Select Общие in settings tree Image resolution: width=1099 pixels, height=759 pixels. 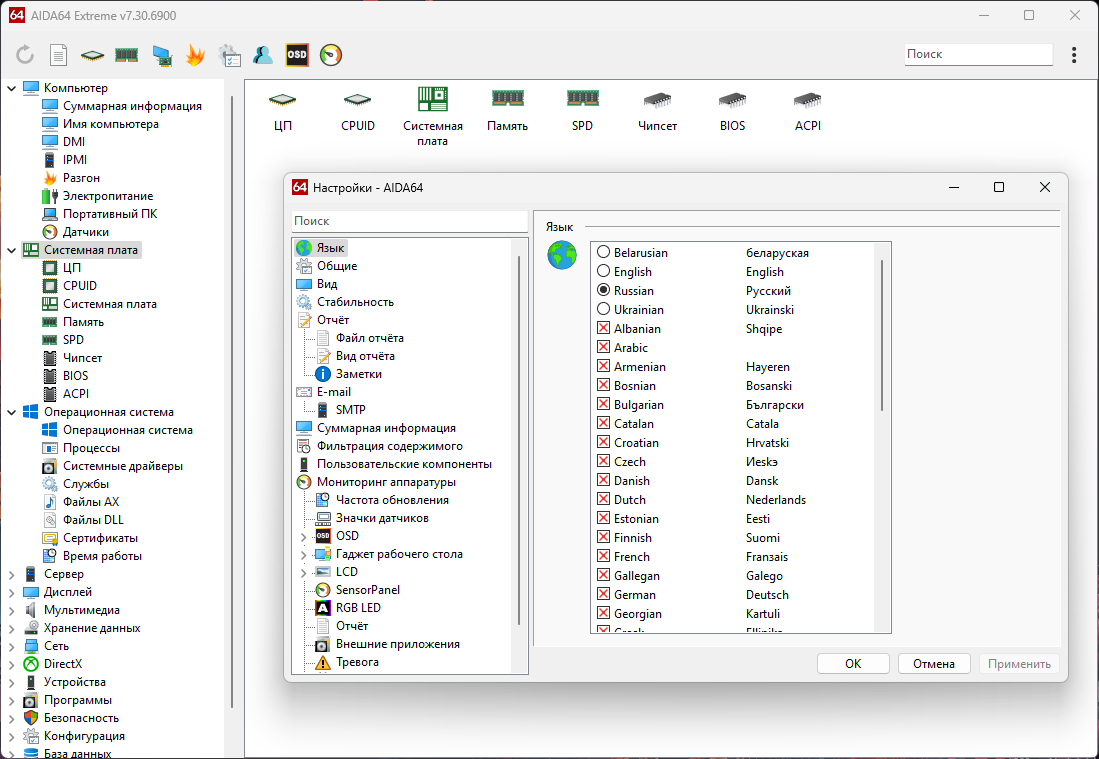336,266
